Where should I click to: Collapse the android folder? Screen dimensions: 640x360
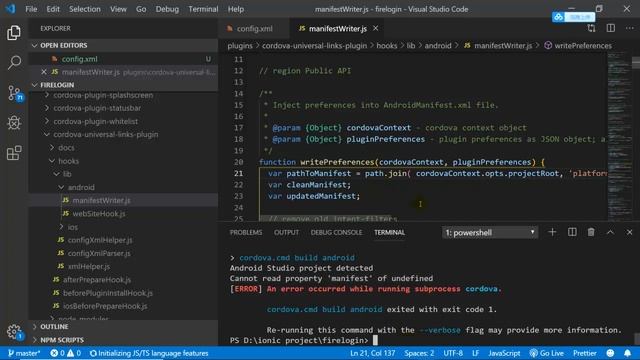point(76,187)
